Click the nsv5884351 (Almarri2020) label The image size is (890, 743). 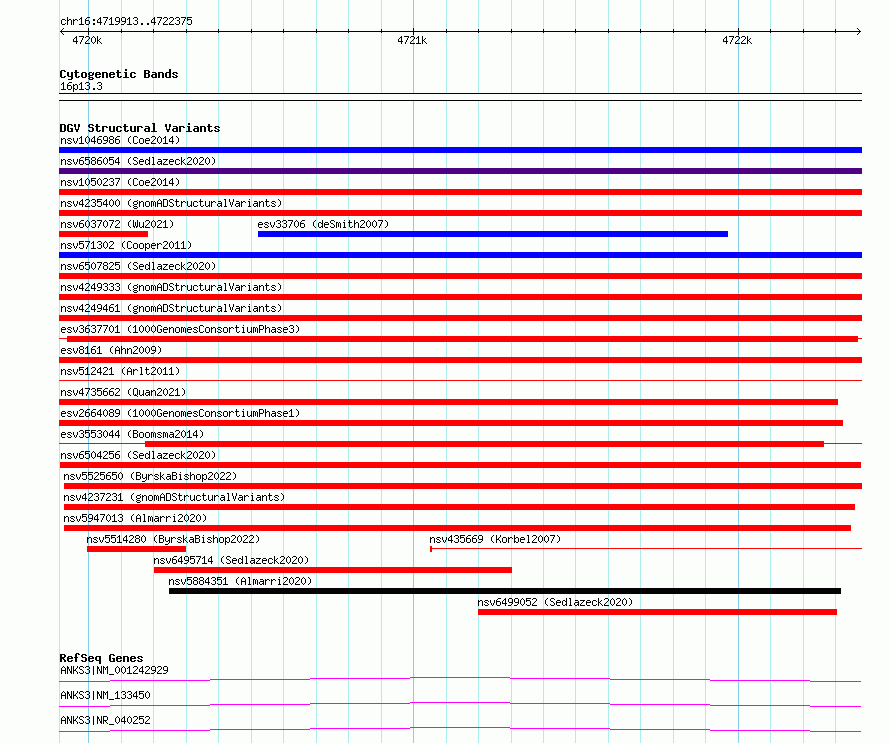pos(240,581)
